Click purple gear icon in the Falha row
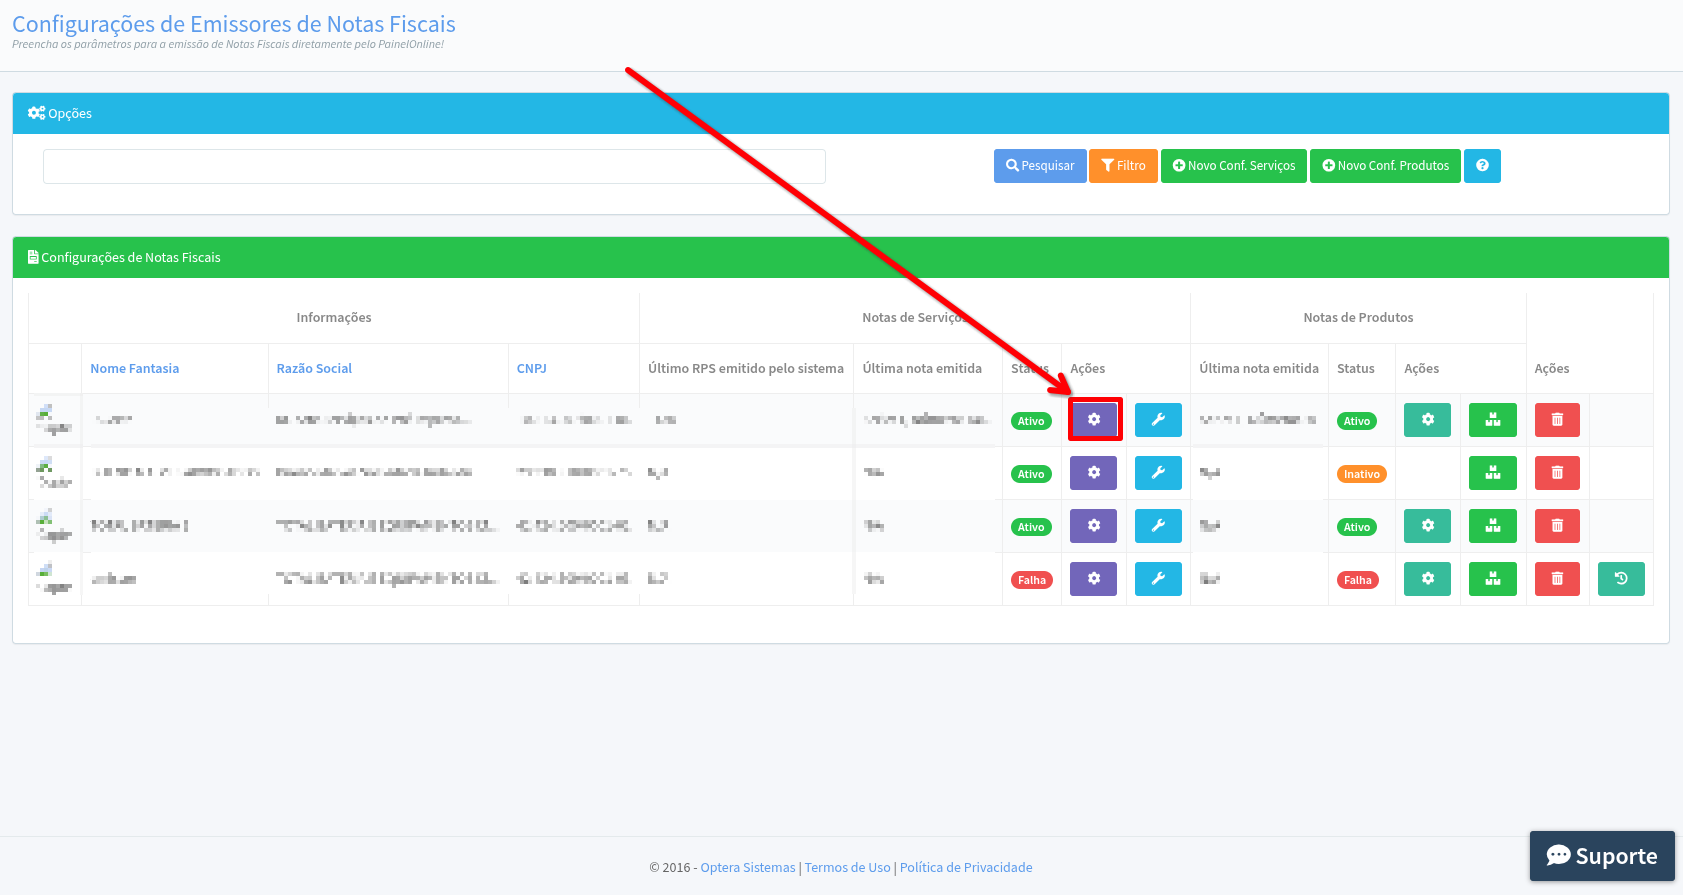This screenshot has width=1683, height=895. (x=1093, y=579)
